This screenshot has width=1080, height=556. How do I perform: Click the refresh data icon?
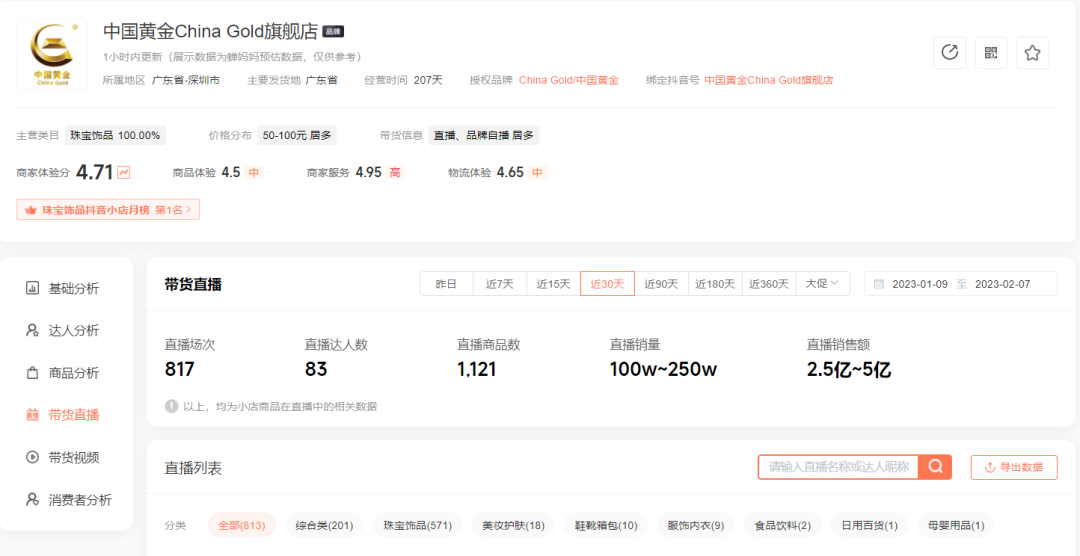(949, 52)
